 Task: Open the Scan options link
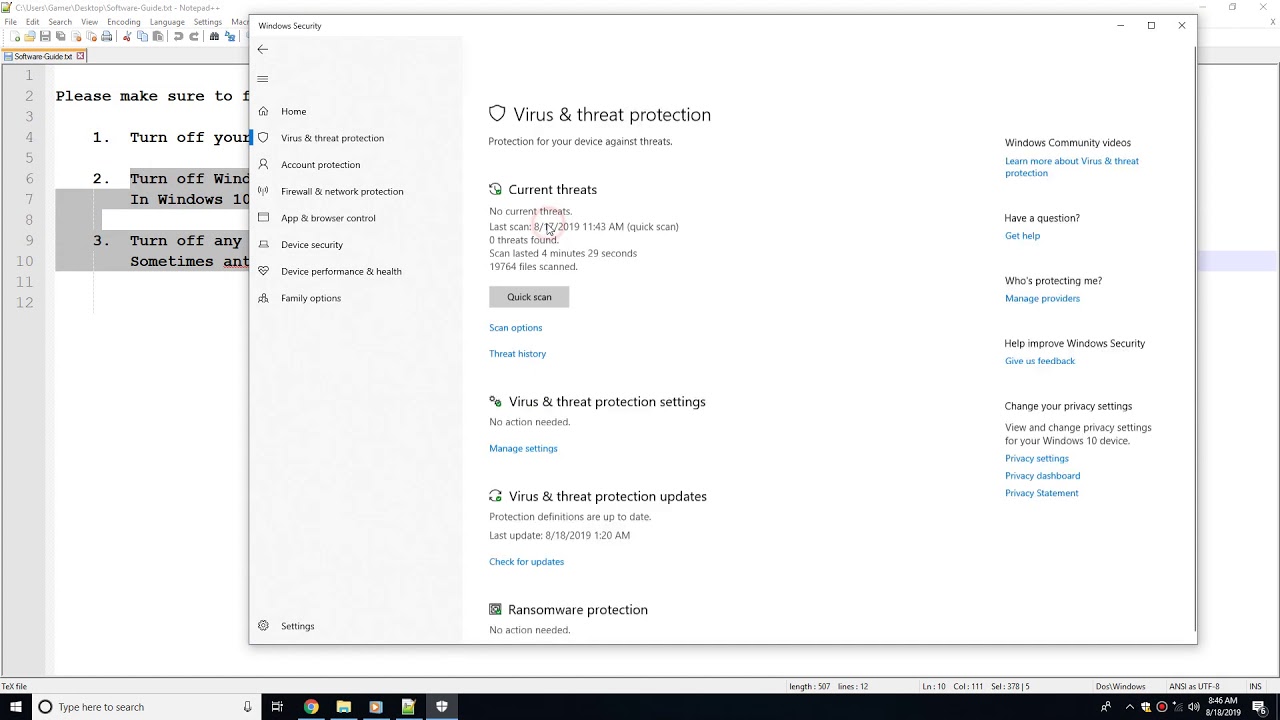pos(515,328)
